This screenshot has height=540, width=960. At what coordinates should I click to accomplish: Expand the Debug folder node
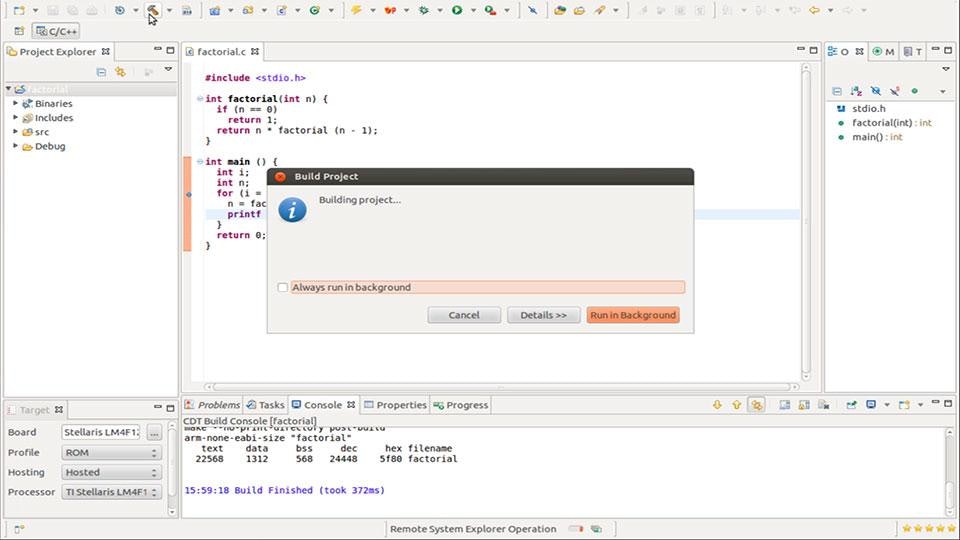(15, 146)
